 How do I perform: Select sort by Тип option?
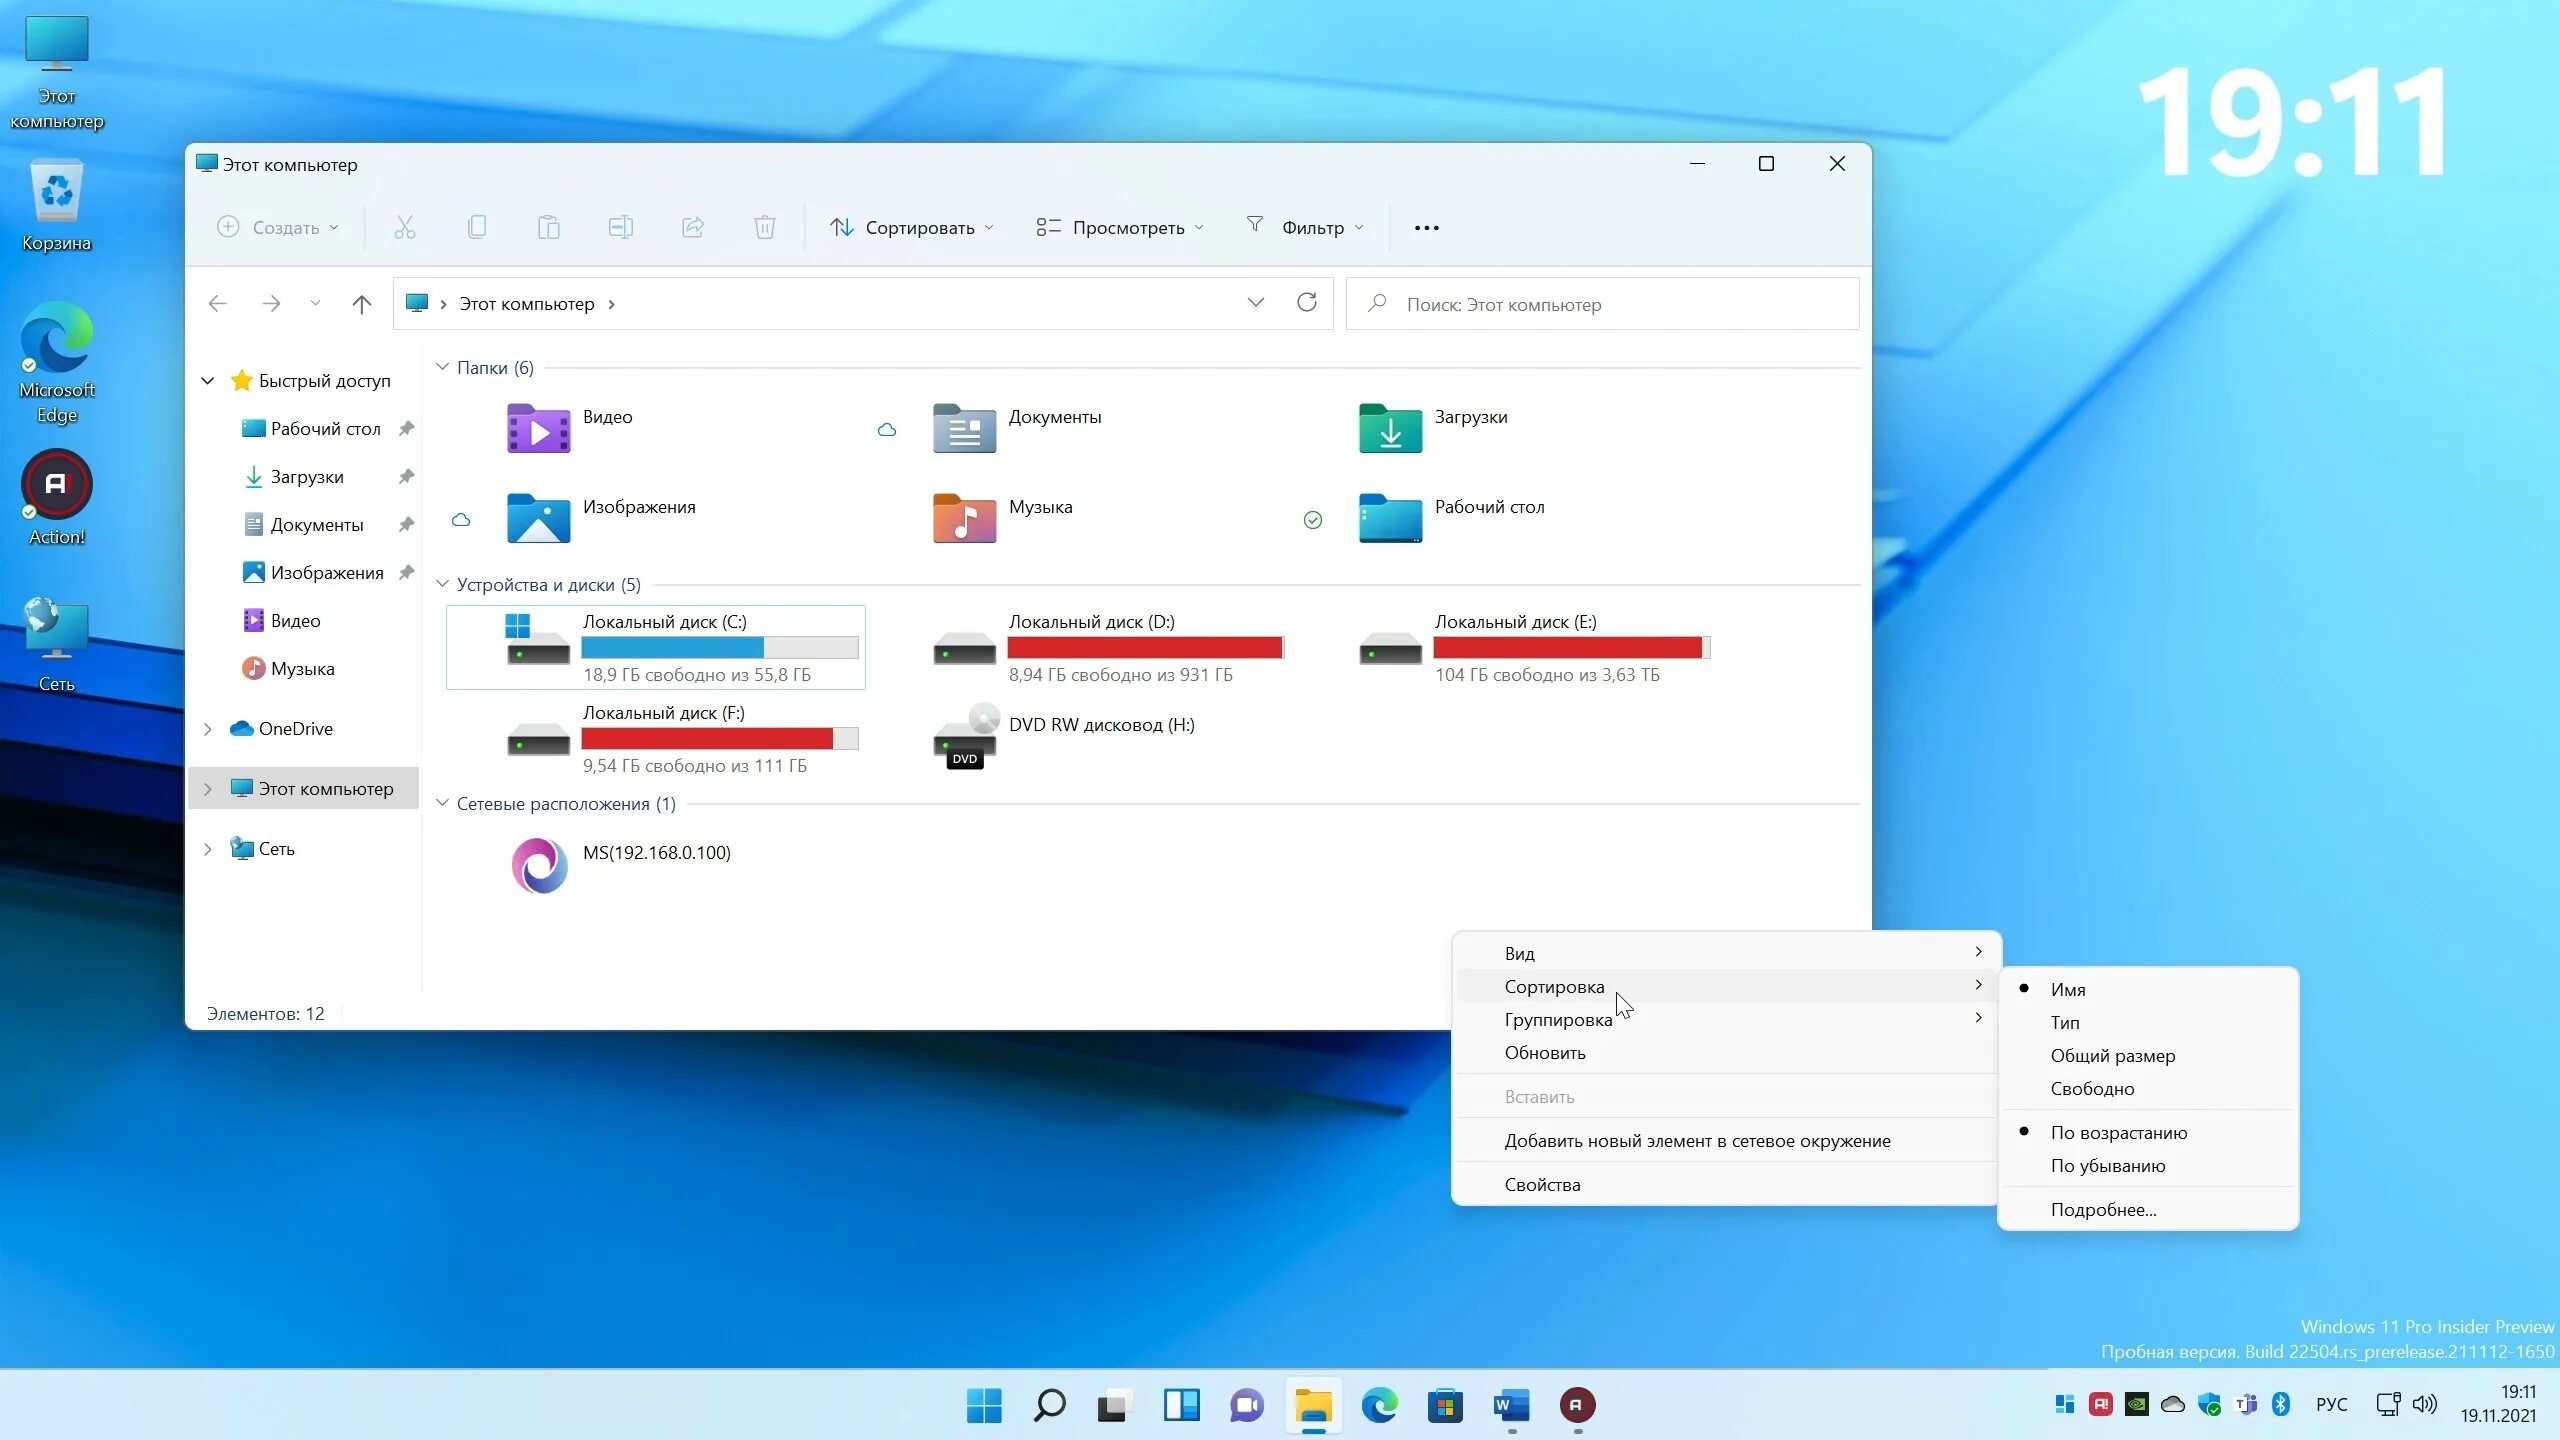[x=2065, y=1022]
